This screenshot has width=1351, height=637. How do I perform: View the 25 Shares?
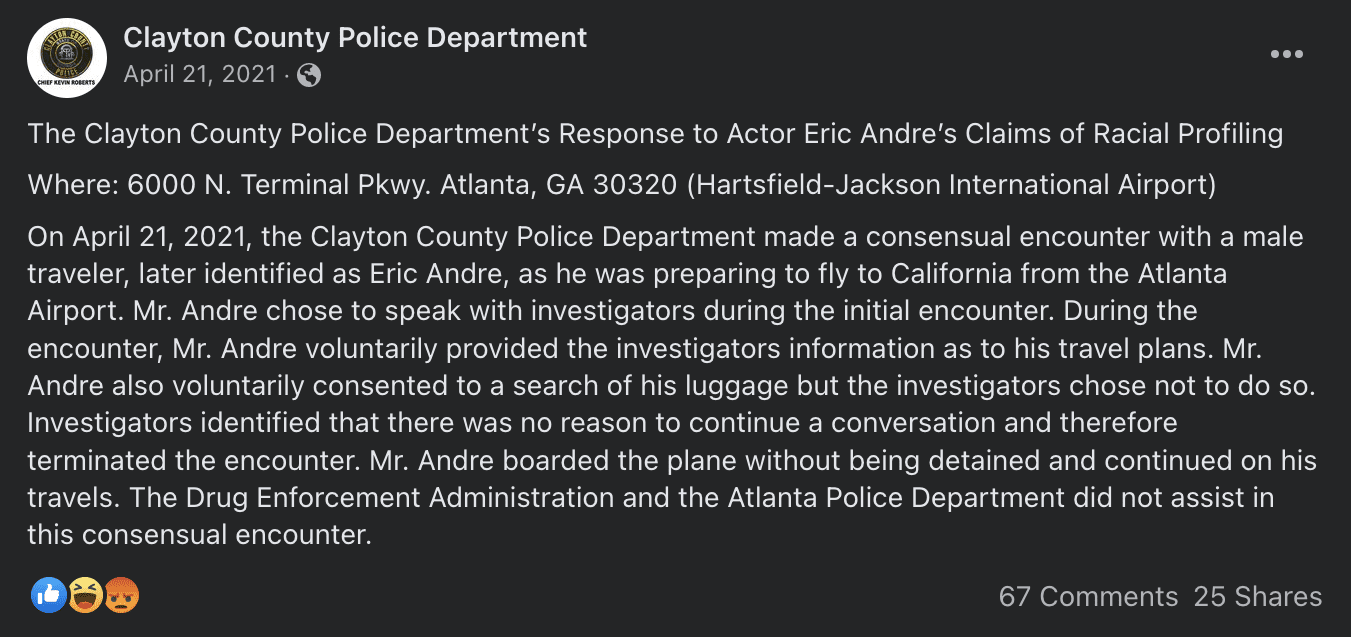coord(1258,597)
